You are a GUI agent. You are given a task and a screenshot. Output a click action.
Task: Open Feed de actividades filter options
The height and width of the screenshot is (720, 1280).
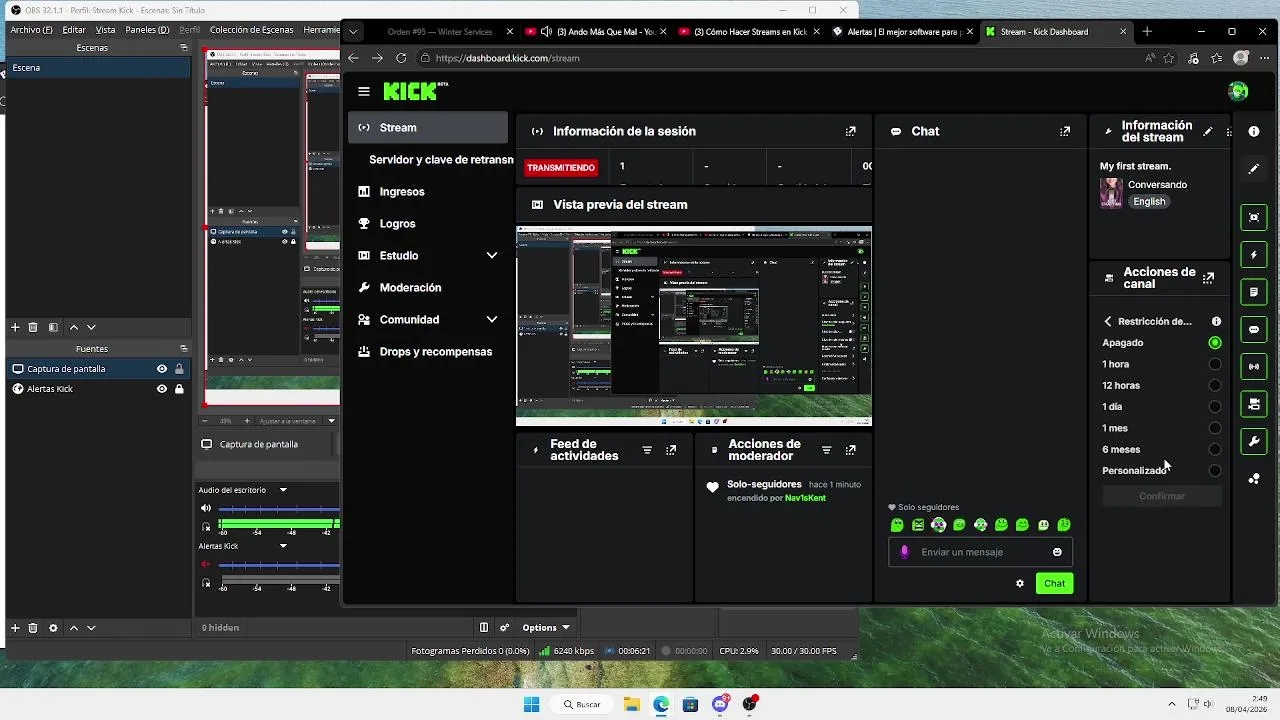(x=647, y=450)
